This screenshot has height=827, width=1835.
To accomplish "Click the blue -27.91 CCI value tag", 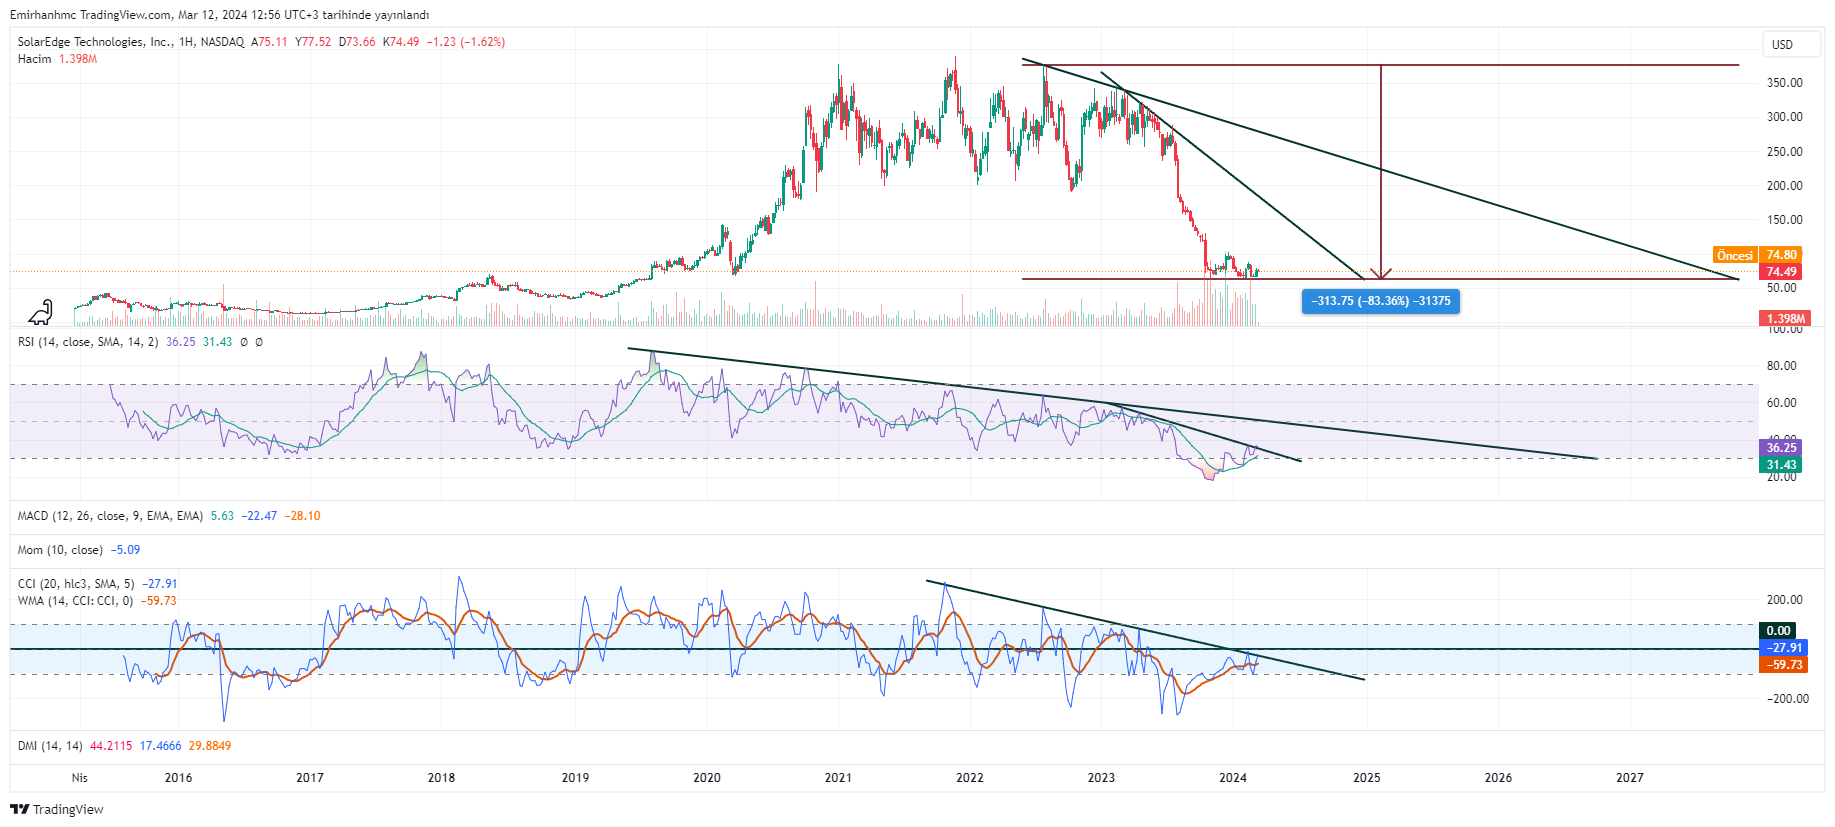I will pos(1784,648).
